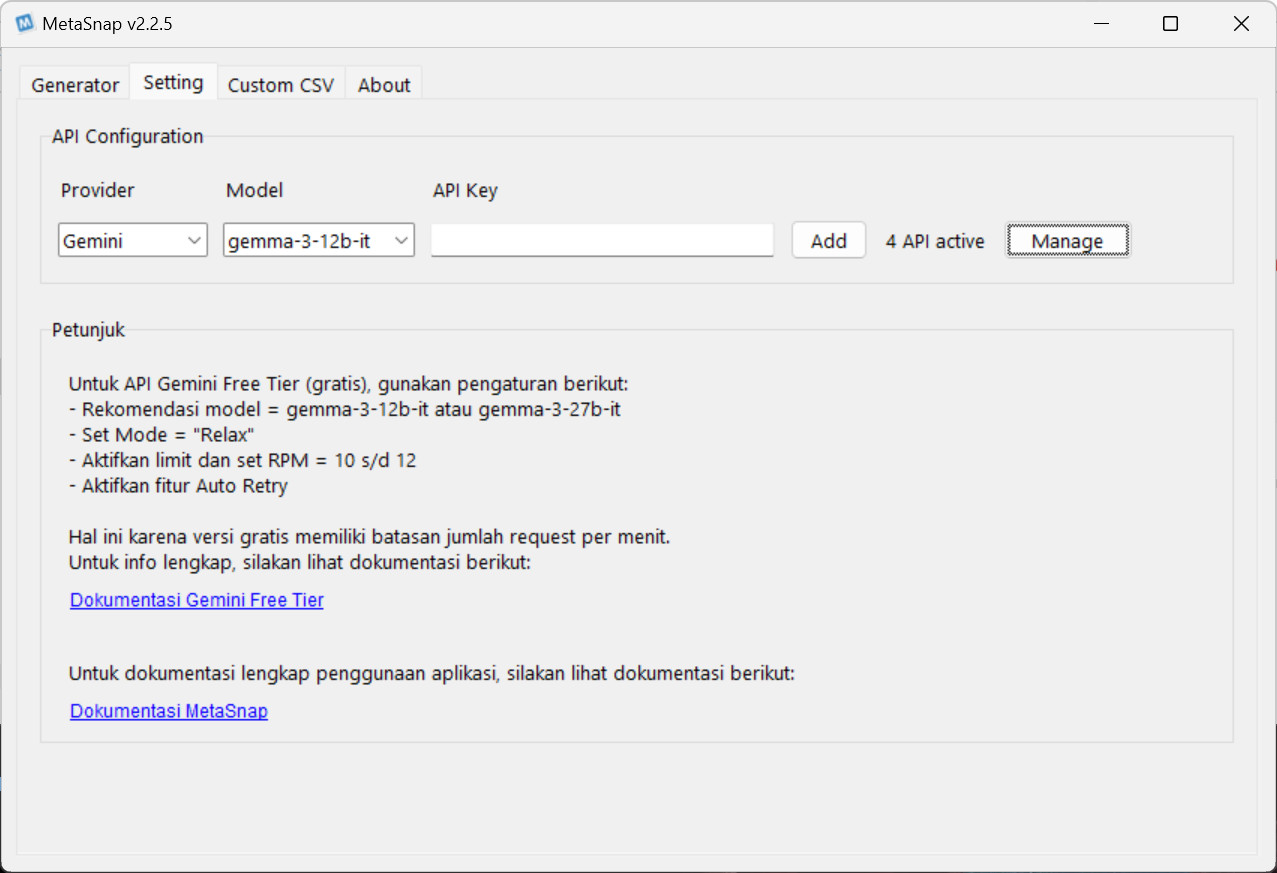1277x873 pixels.
Task: Click the 'MetaSnap v2.2.5' window title
Action: tap(107, 24)
